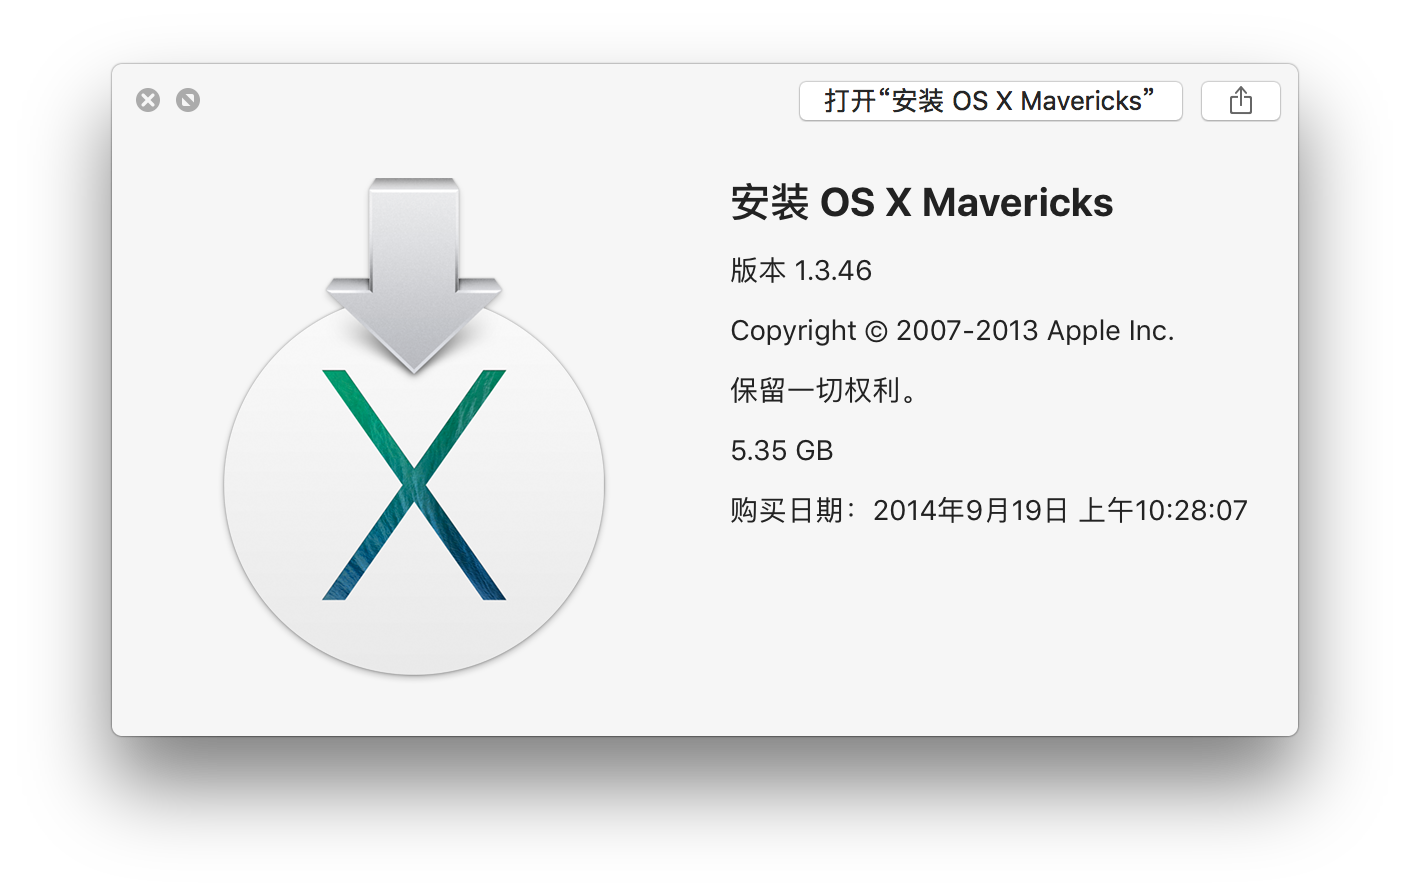1410x896 pixels.
Task: Click the purchase time 上午10:28:07
Action: pyautogui.click(x=1163, y=511)
